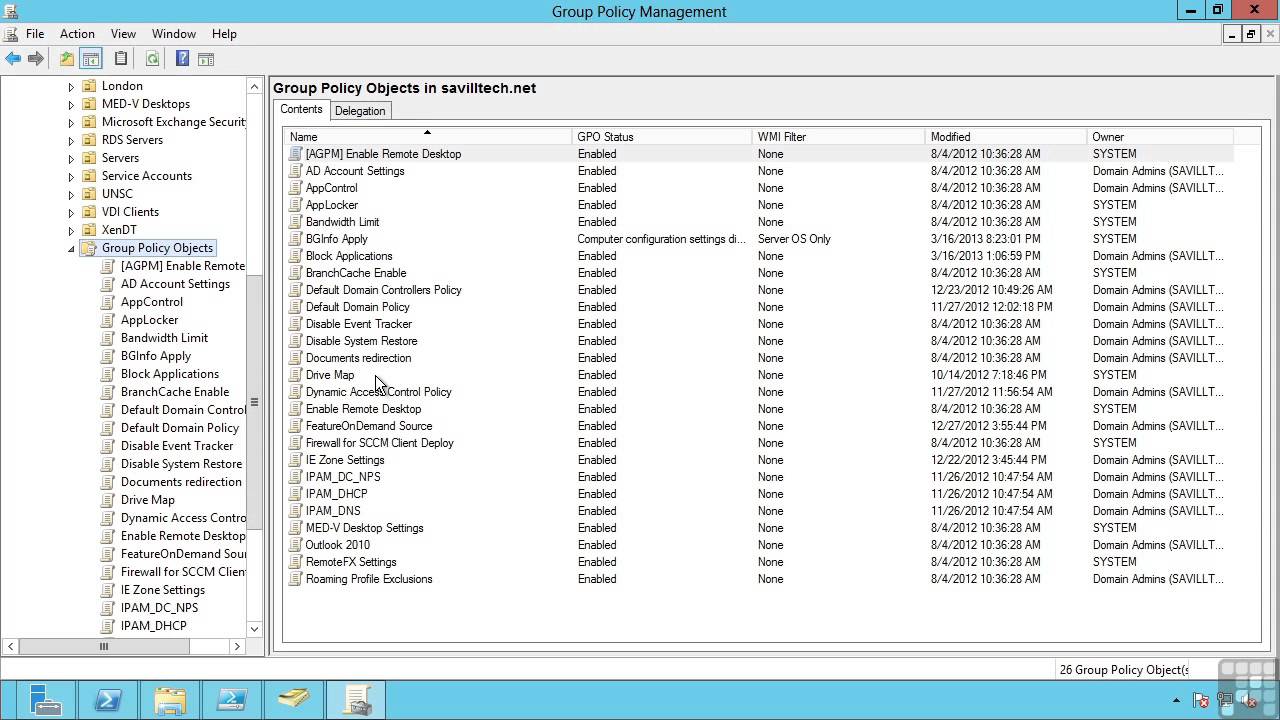Sort list by the Name column header

coord(427,137)
